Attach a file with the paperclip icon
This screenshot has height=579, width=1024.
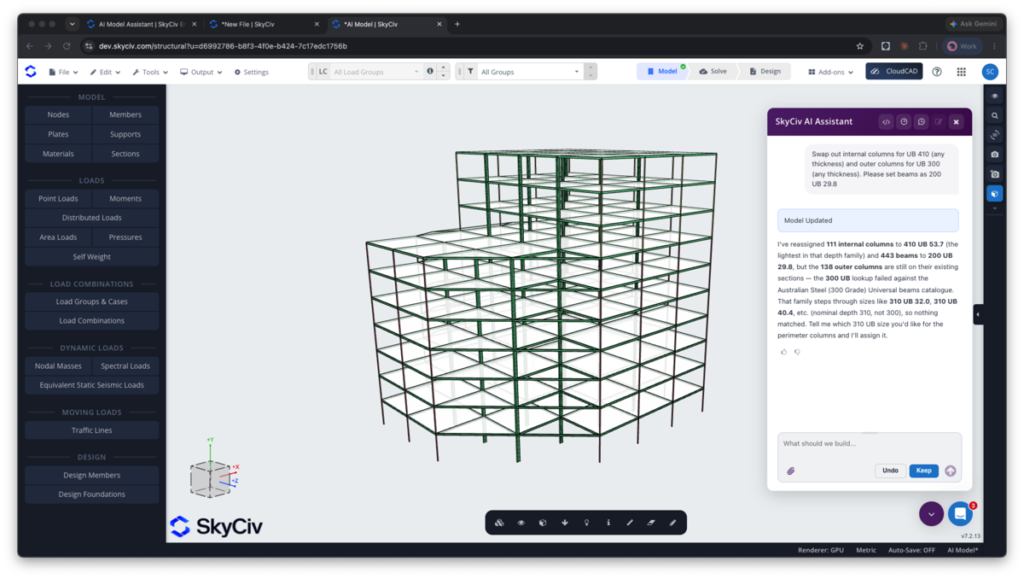point(790,471)
